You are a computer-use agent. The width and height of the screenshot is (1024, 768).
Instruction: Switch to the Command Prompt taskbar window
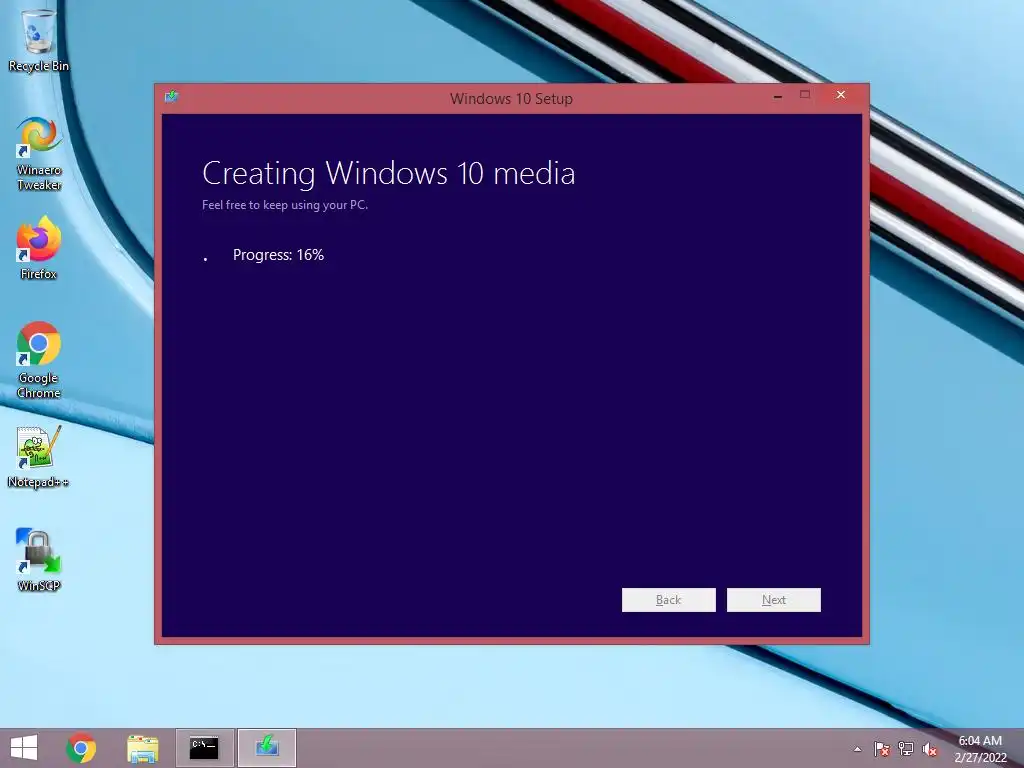pyautogui.click(x=204, y=748)
